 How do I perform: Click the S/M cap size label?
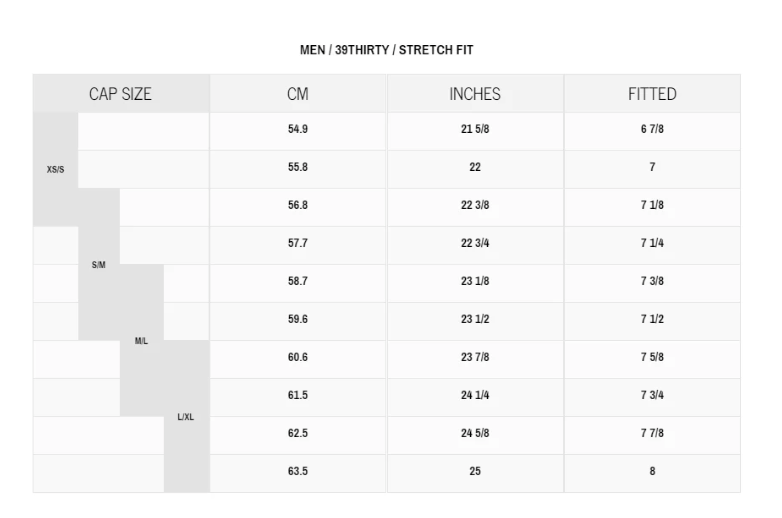click(98, 265)
